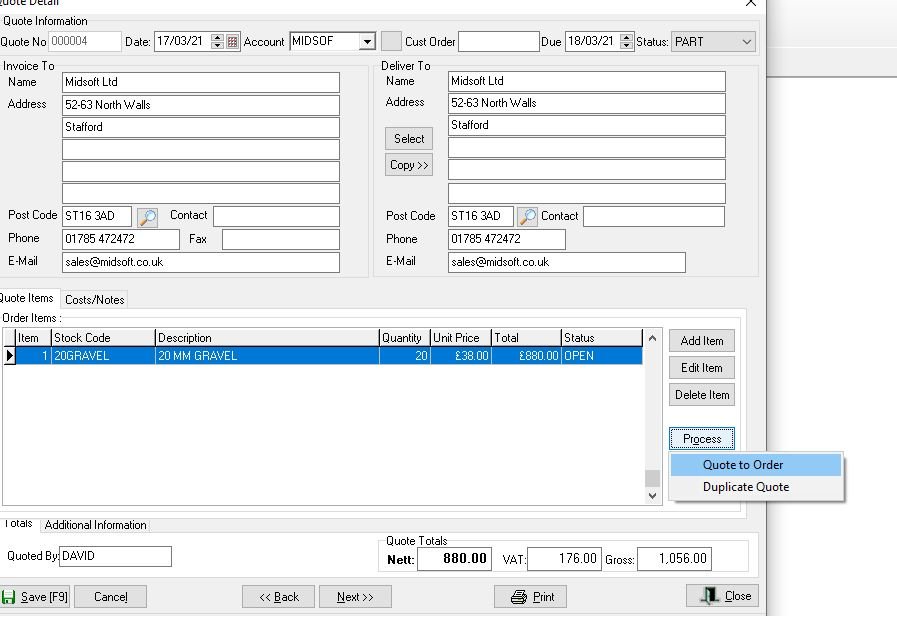897x617 pixels.
Task: Switch to the Costs/Notes tab
Action: (x=94, y=300)
